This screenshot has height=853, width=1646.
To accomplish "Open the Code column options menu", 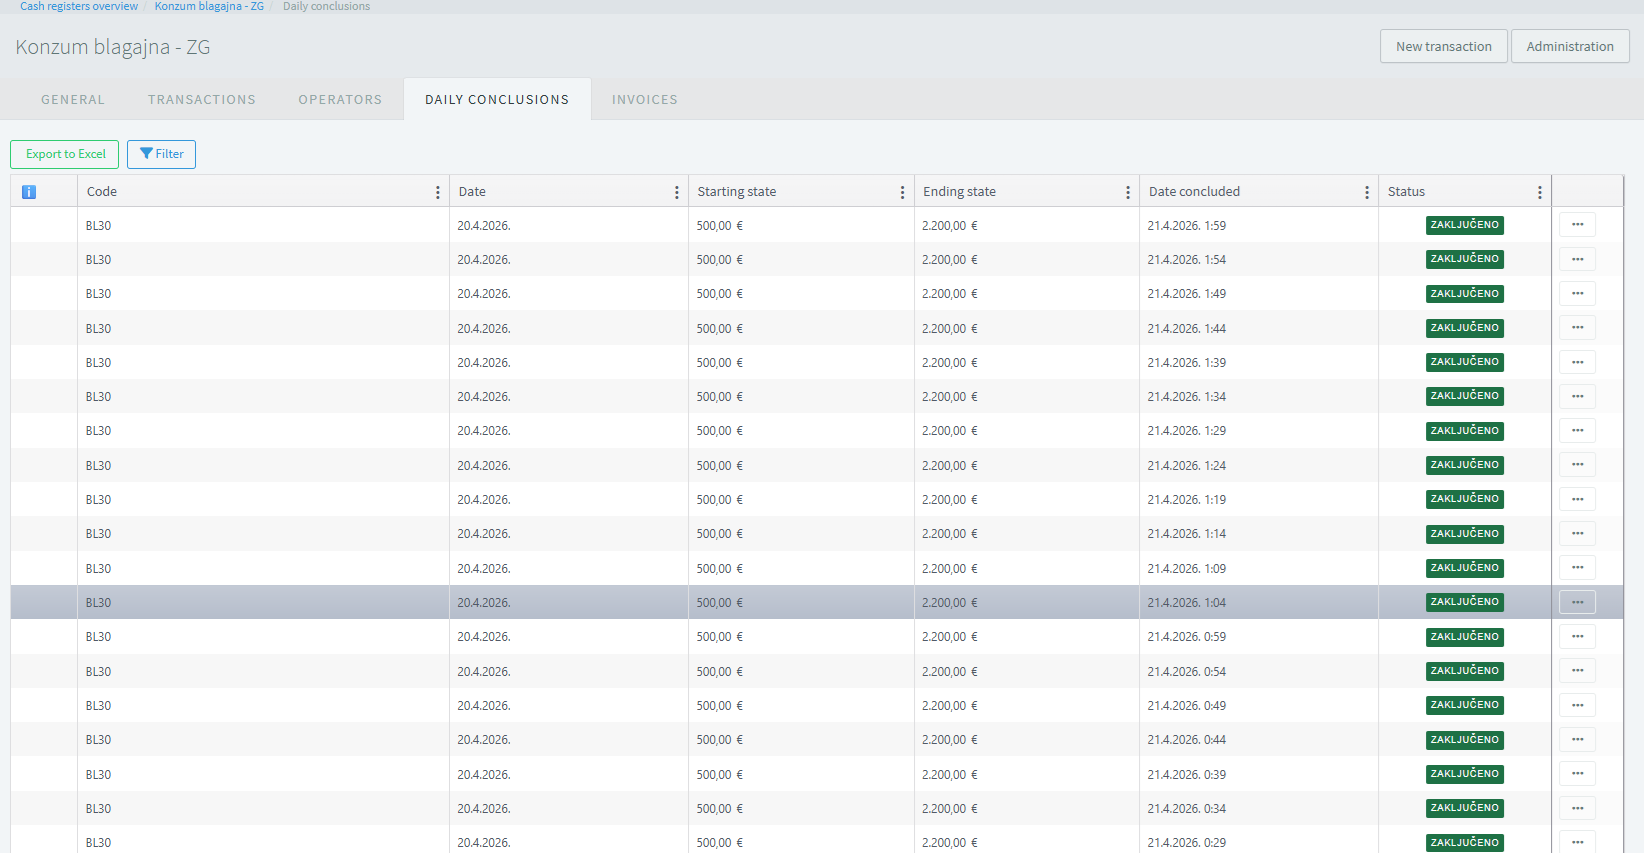I will point(437,192).
